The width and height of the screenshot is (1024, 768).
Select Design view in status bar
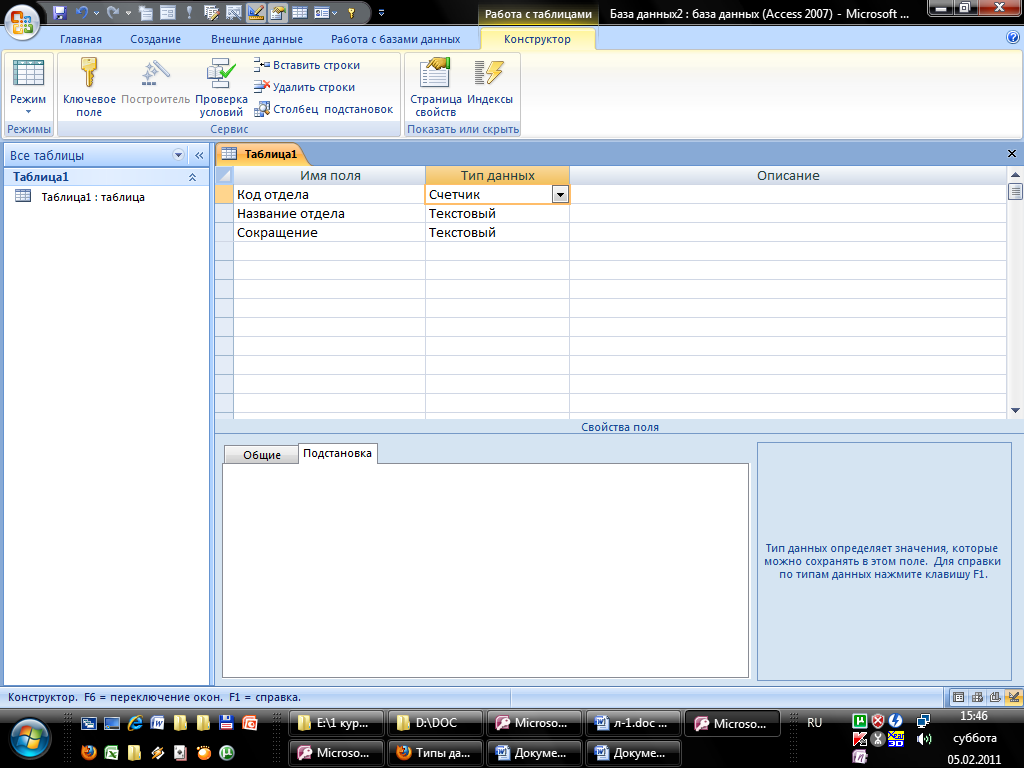[1013, 697]
